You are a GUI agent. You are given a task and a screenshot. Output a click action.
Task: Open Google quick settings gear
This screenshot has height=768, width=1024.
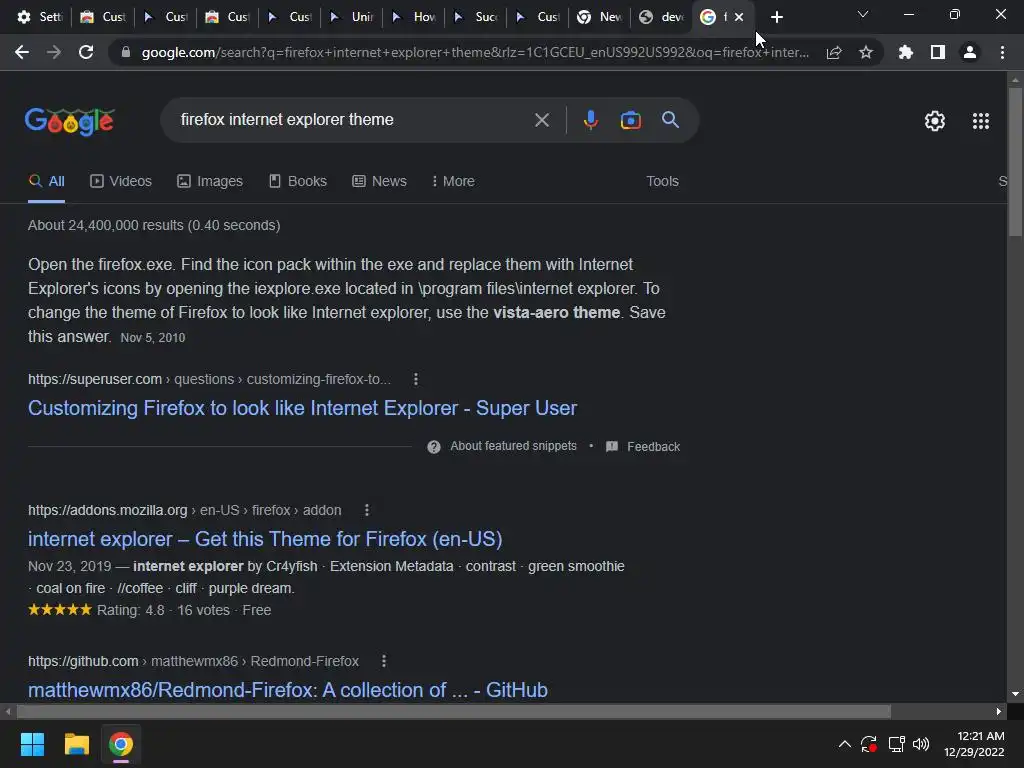935,121
